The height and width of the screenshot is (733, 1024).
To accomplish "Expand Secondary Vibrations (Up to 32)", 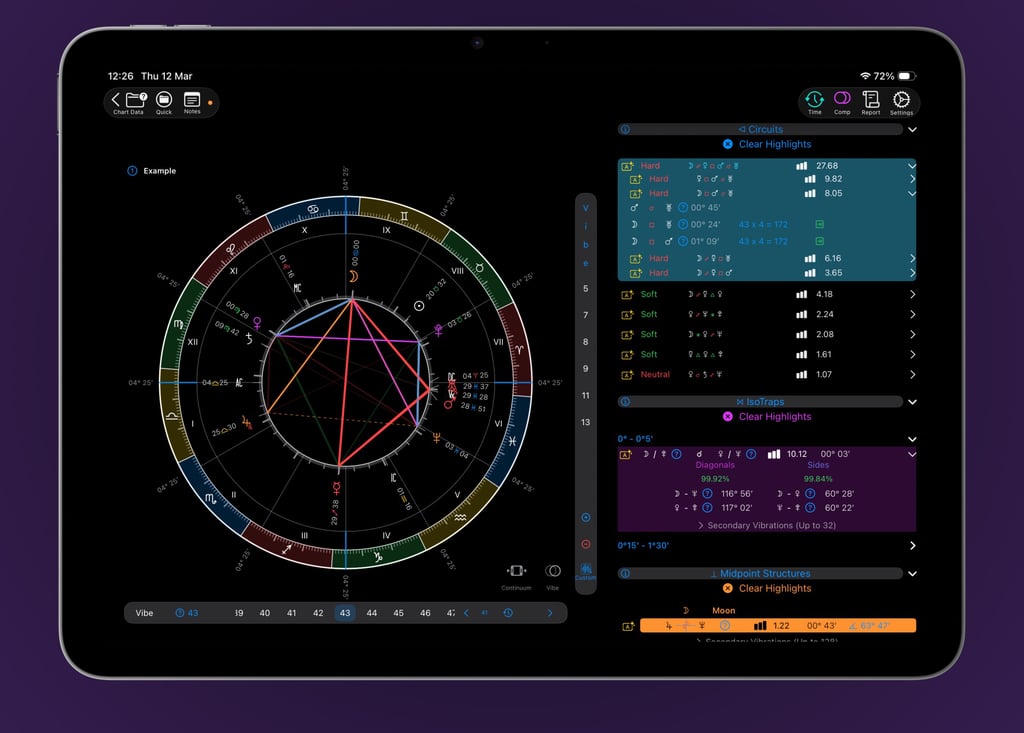I will pyautogui.click(x=767, y=525).
